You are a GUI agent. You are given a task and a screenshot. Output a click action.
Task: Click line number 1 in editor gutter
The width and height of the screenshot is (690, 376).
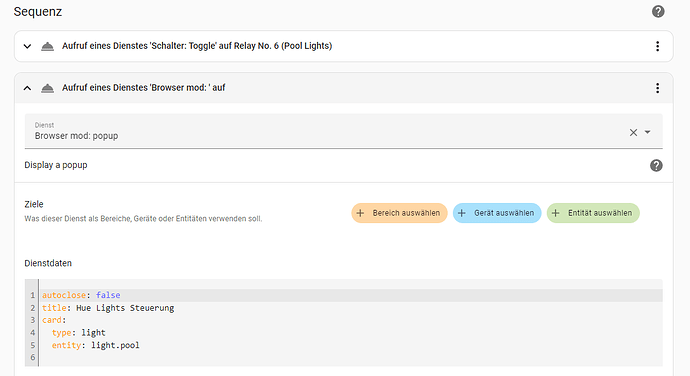coord(33,295)
